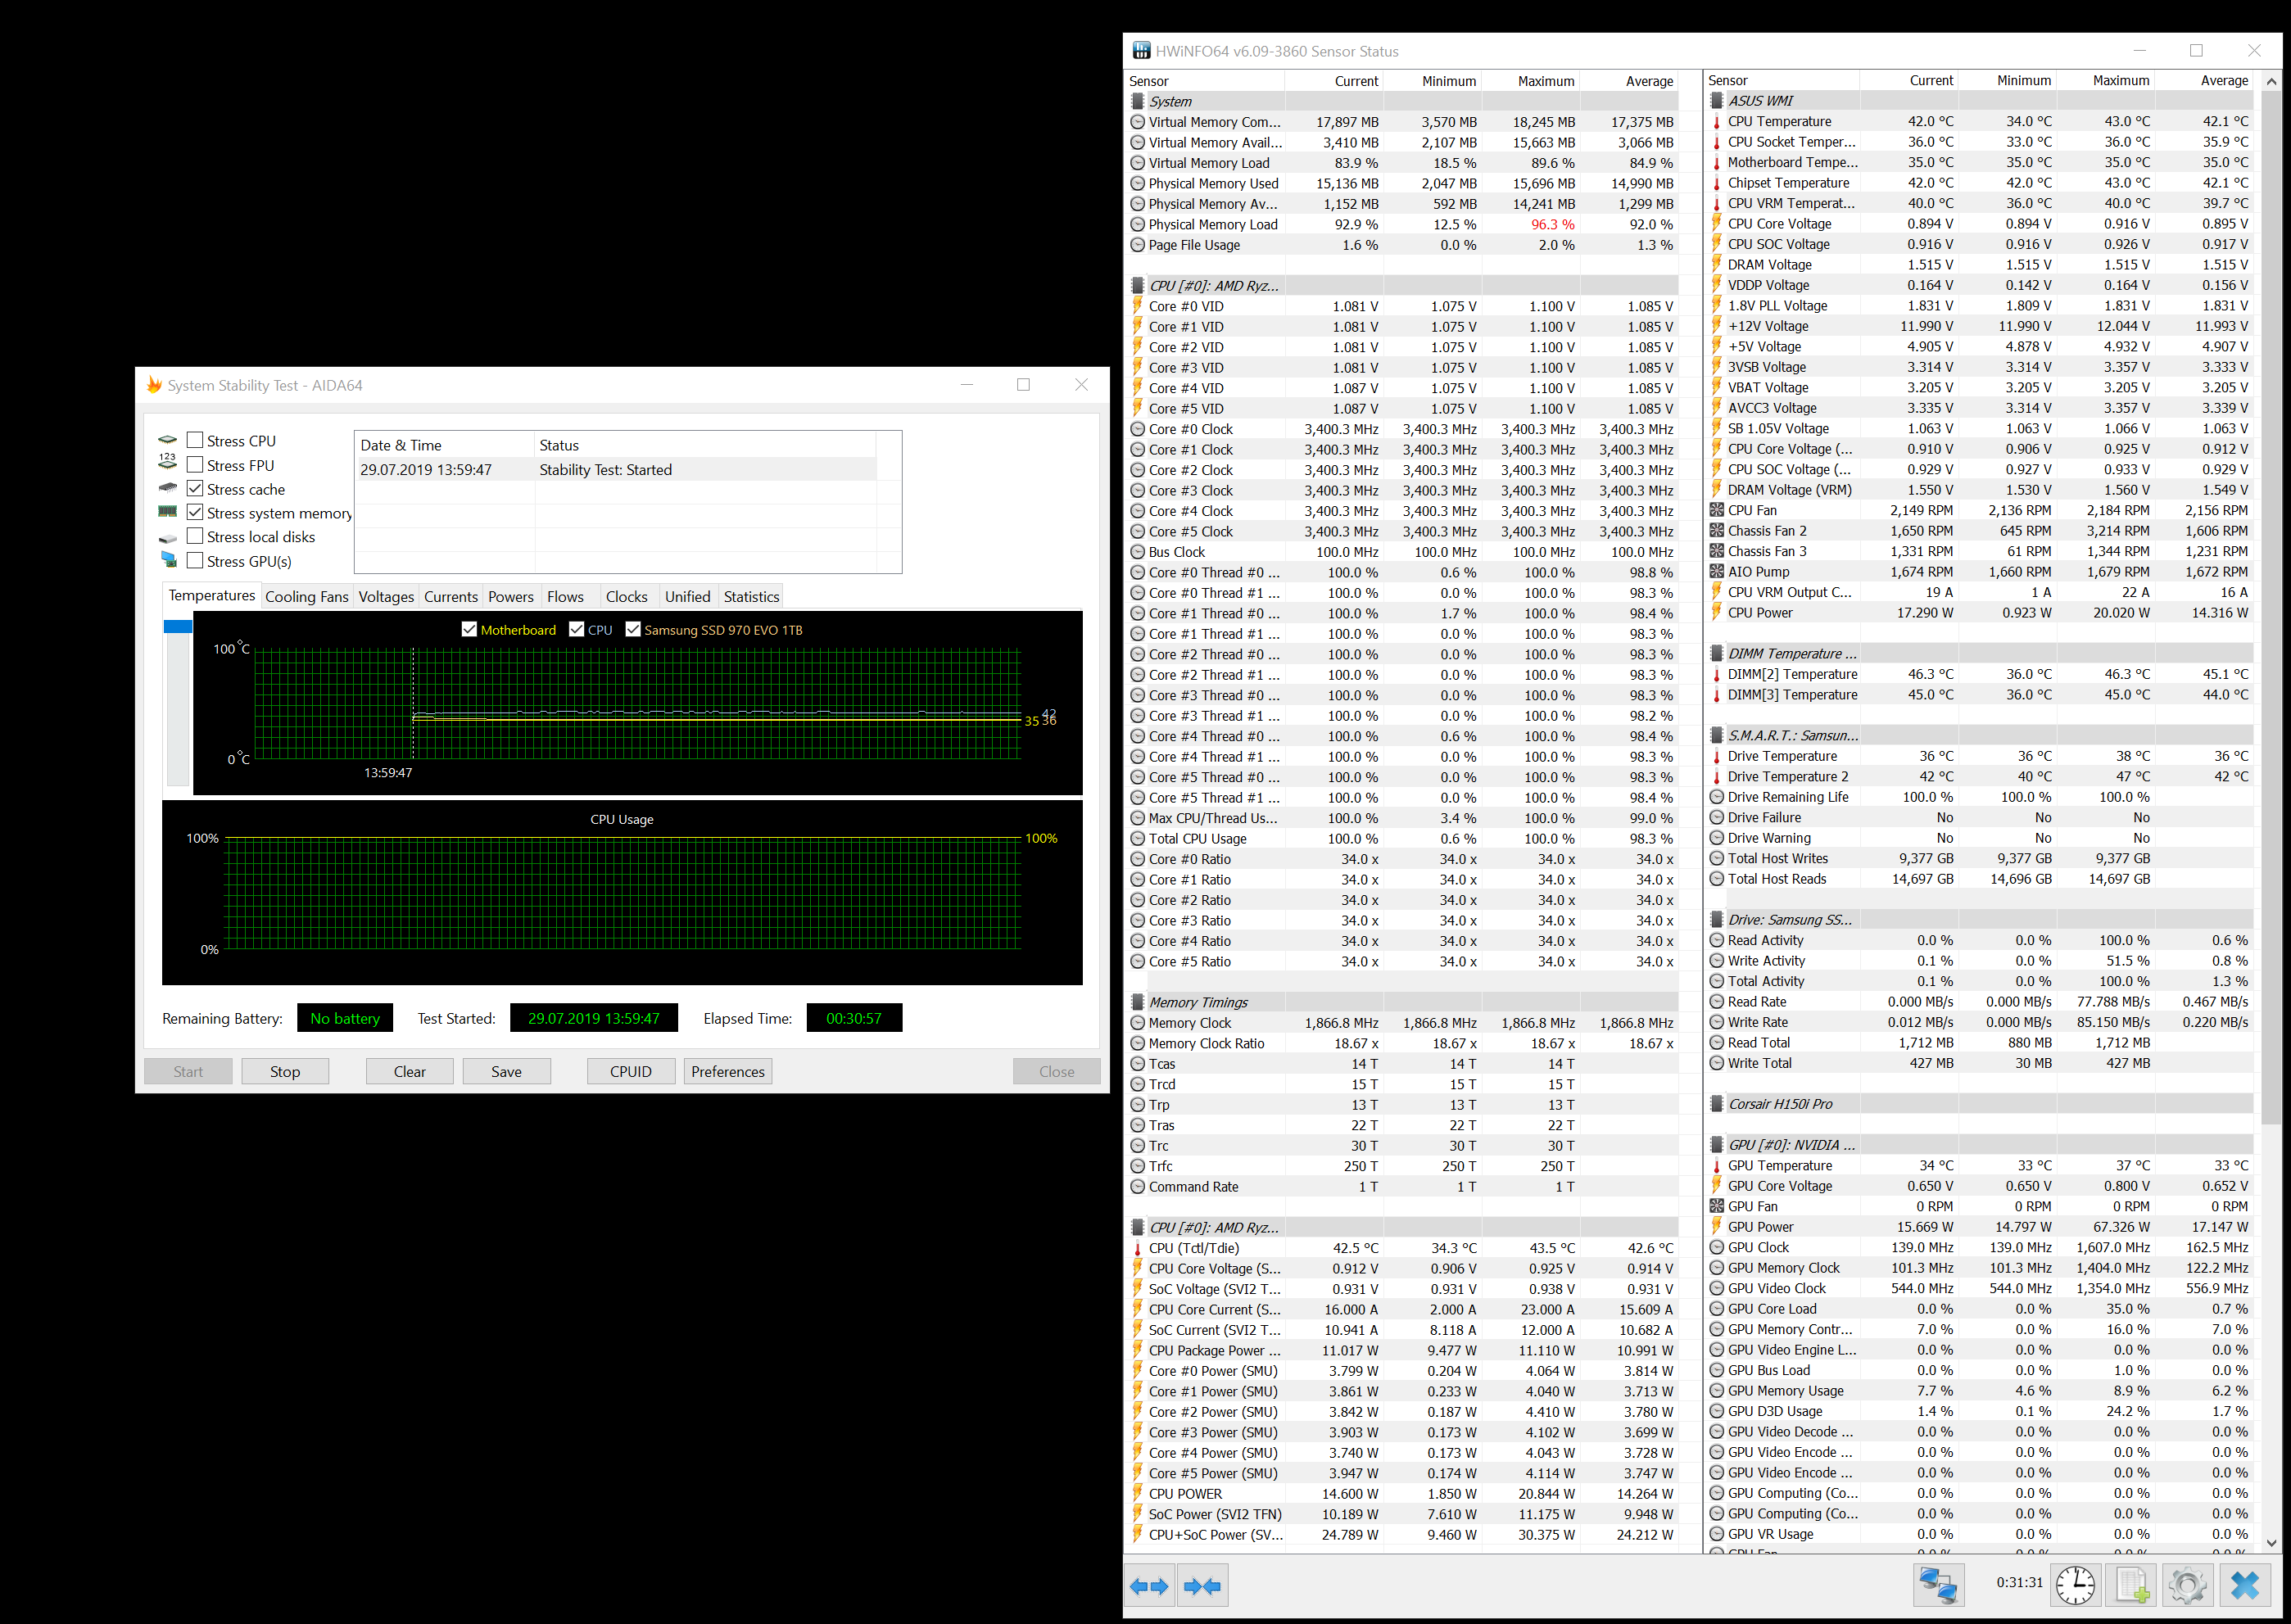Go to the Currents tab
The width and height of the screenshot is (2291, 1624).
(451, 597)
